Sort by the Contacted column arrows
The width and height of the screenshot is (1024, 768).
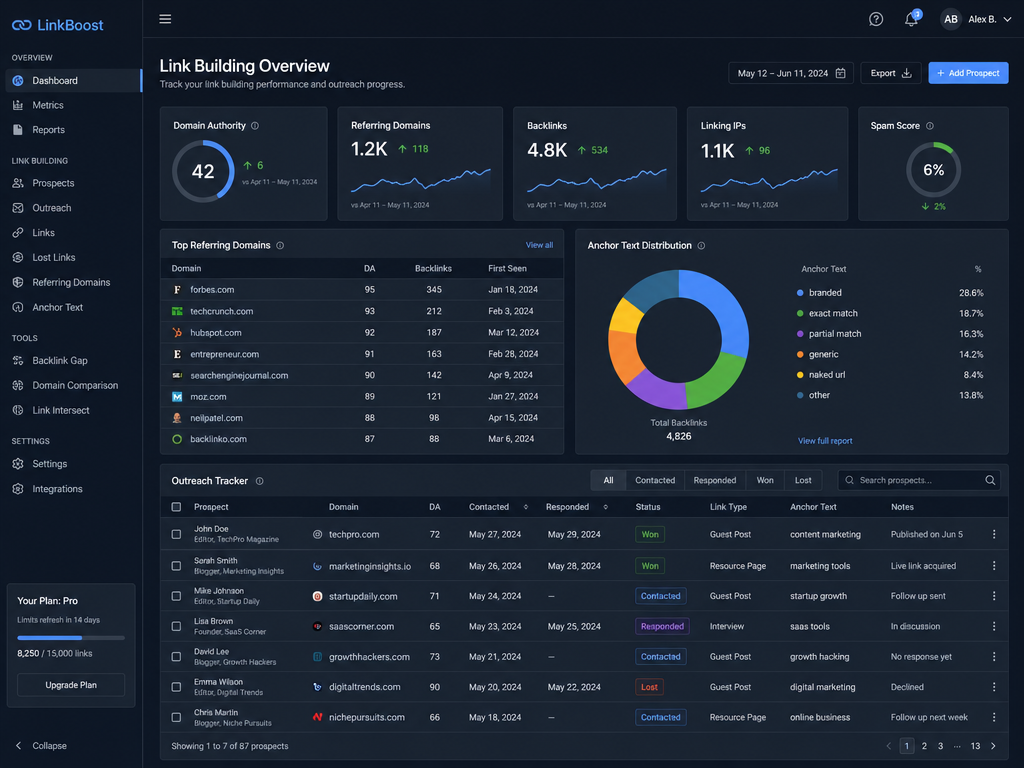[526, 507]
